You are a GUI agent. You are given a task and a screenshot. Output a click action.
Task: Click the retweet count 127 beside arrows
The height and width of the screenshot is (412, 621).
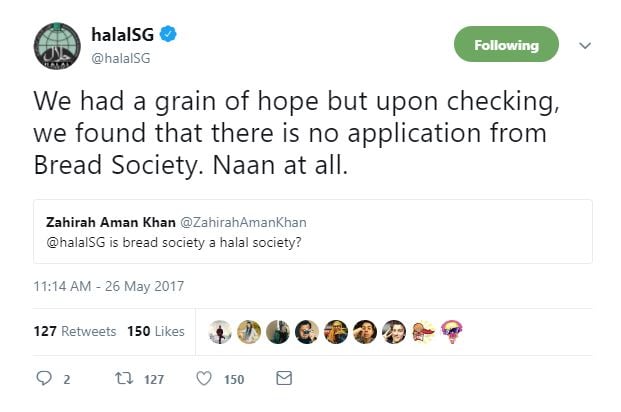click(152, 379)
